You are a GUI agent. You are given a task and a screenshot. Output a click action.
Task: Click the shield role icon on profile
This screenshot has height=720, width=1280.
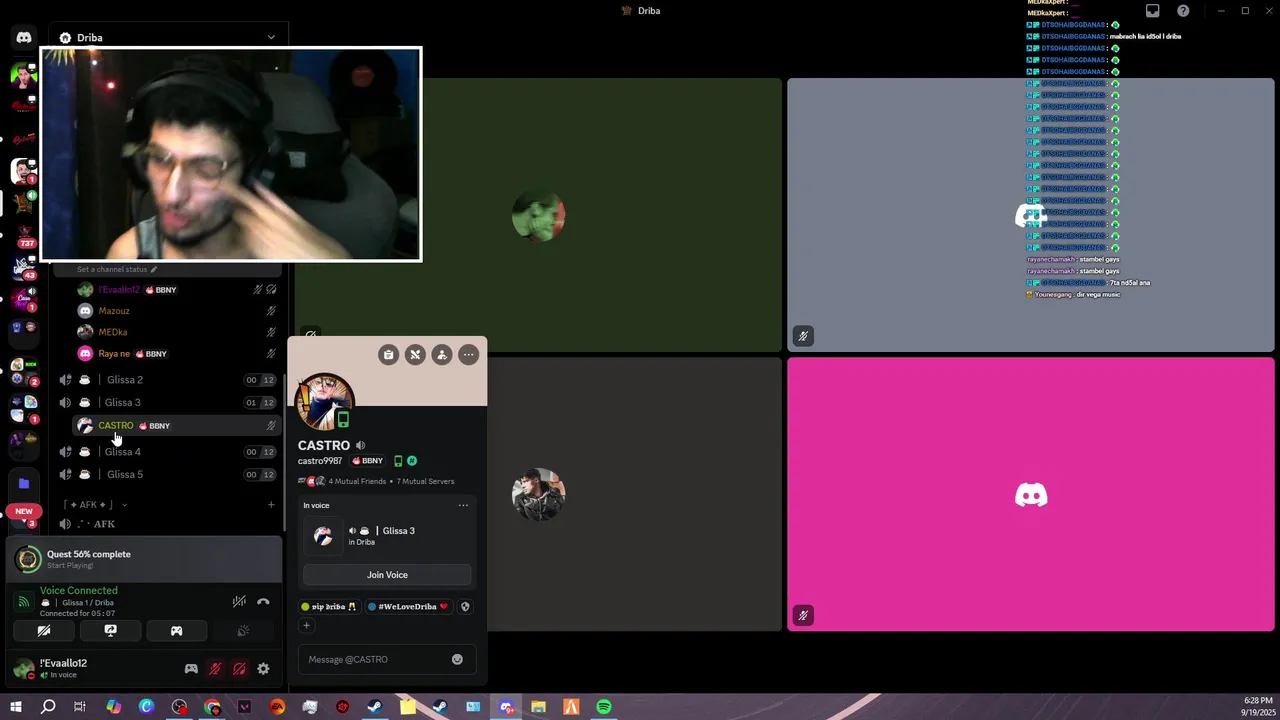pos(465,607)
